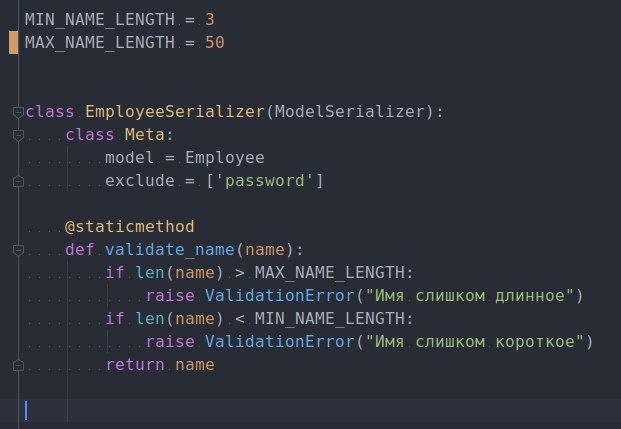The width and height of the screenshot is (621, 429).
Task: Click the "Имя слишком длинное" string
Action: (469, 296)
